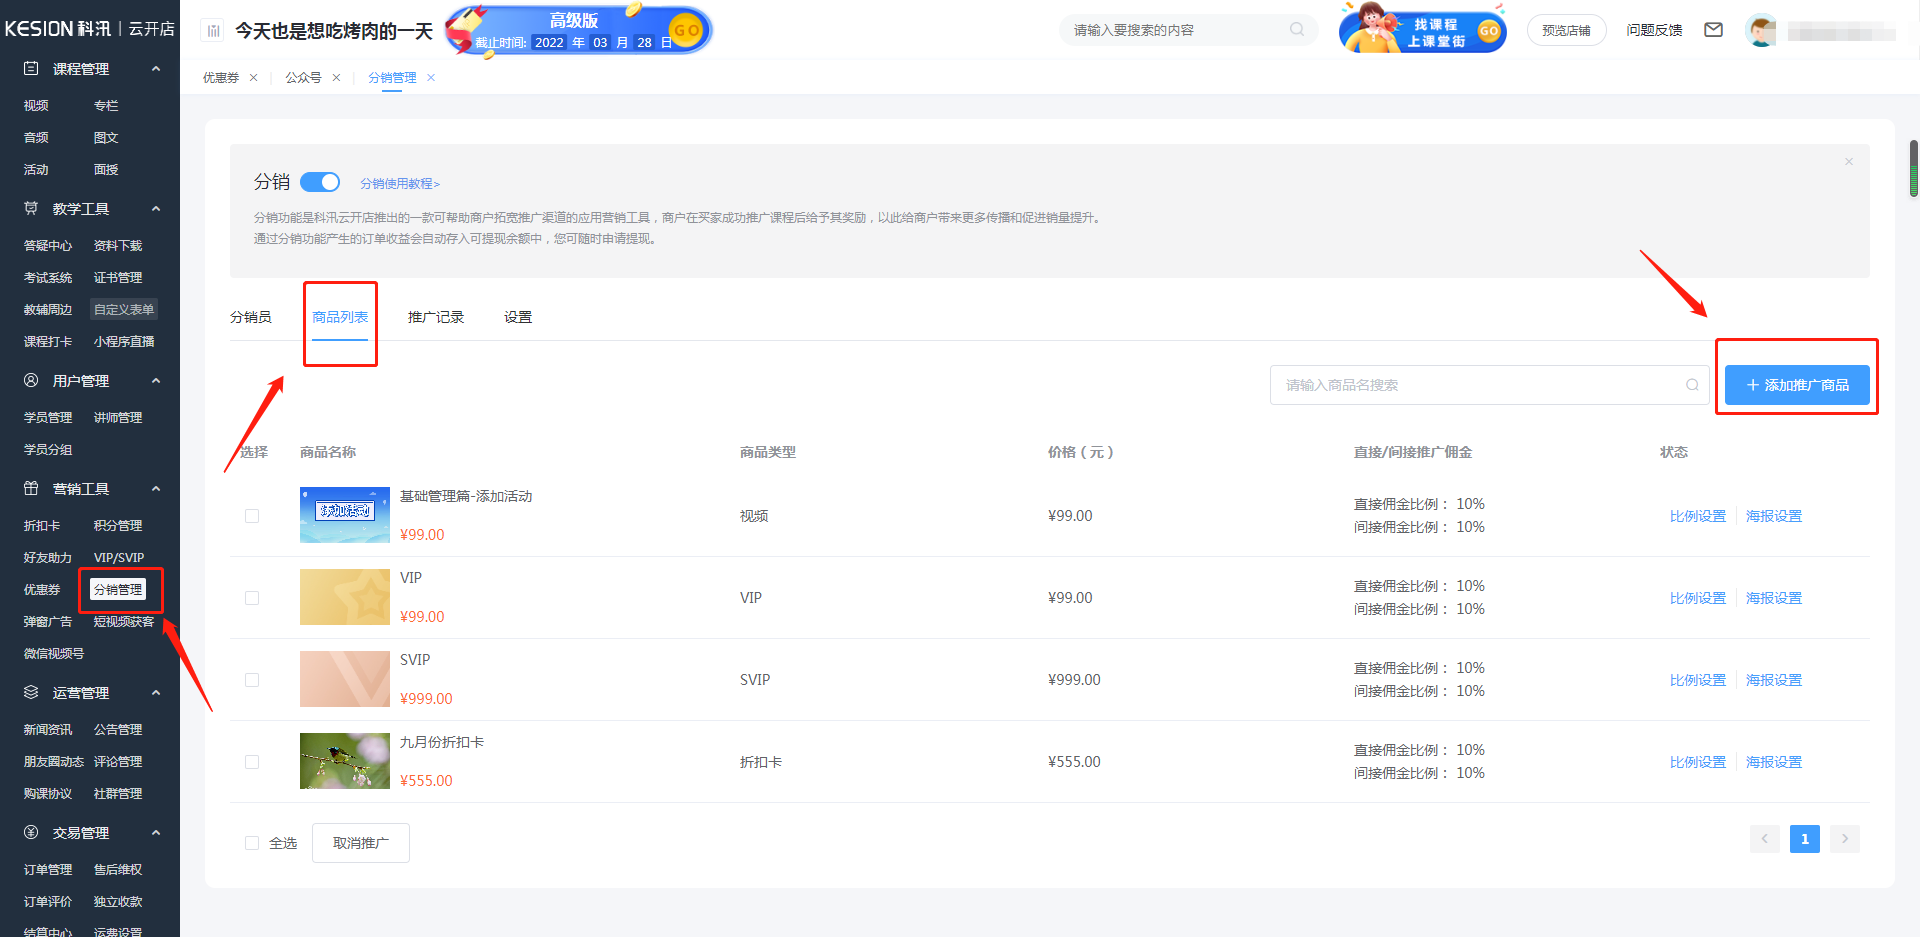Image resolution: width=1920 pixels, height=937 pixels.
Task: Click the 教学工具 section icon
Action: (31, 209)
